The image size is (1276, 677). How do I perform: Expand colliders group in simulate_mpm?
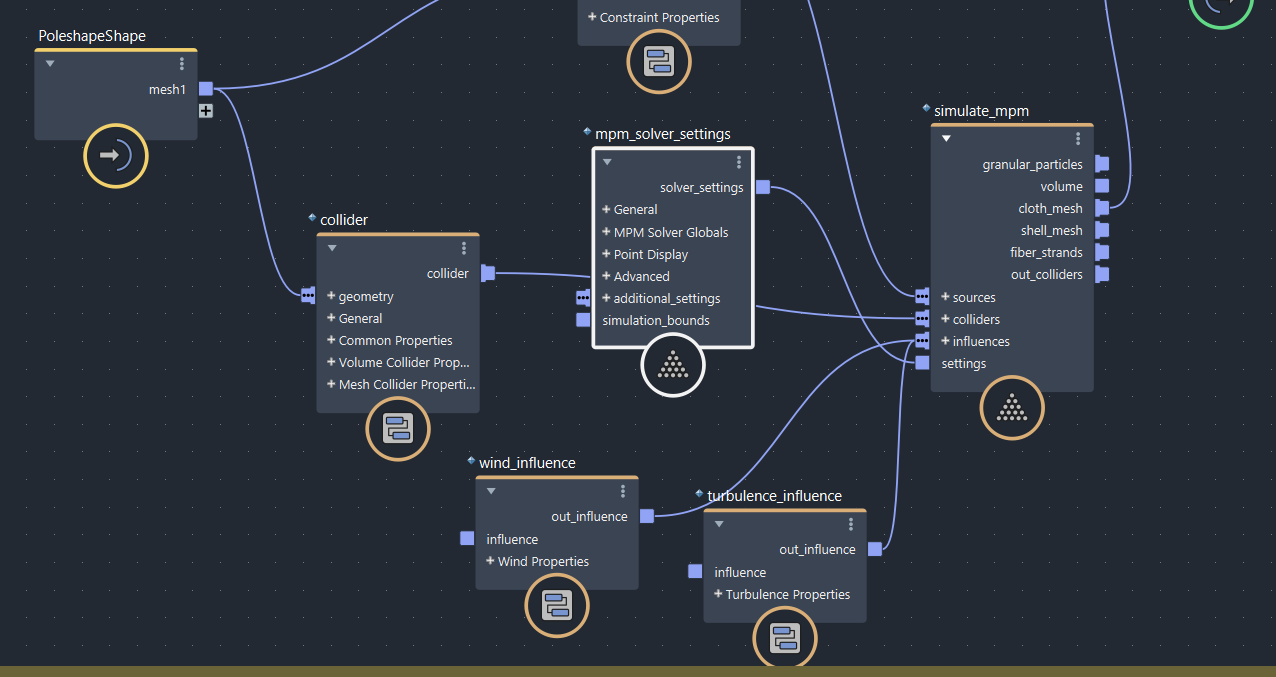(x=946, y=319)
